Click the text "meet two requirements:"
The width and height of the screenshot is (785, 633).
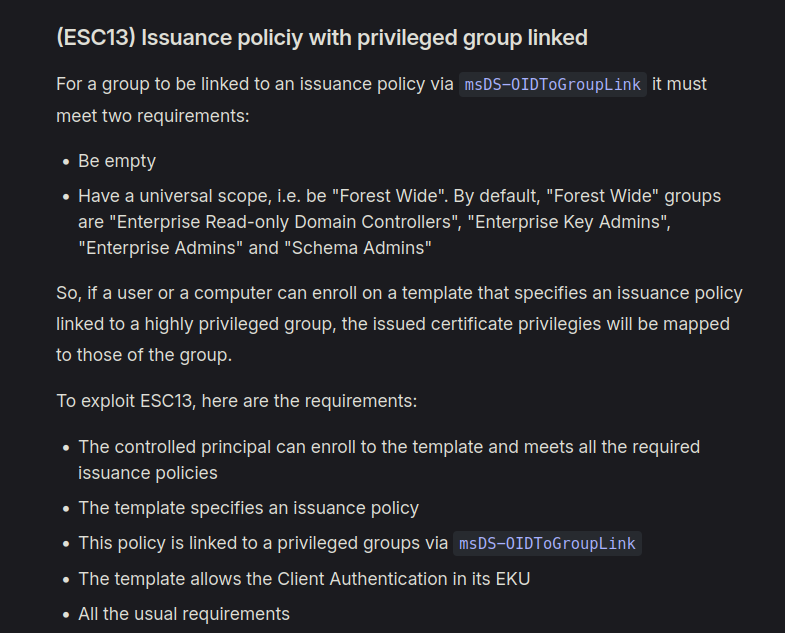tap(153, 116)
